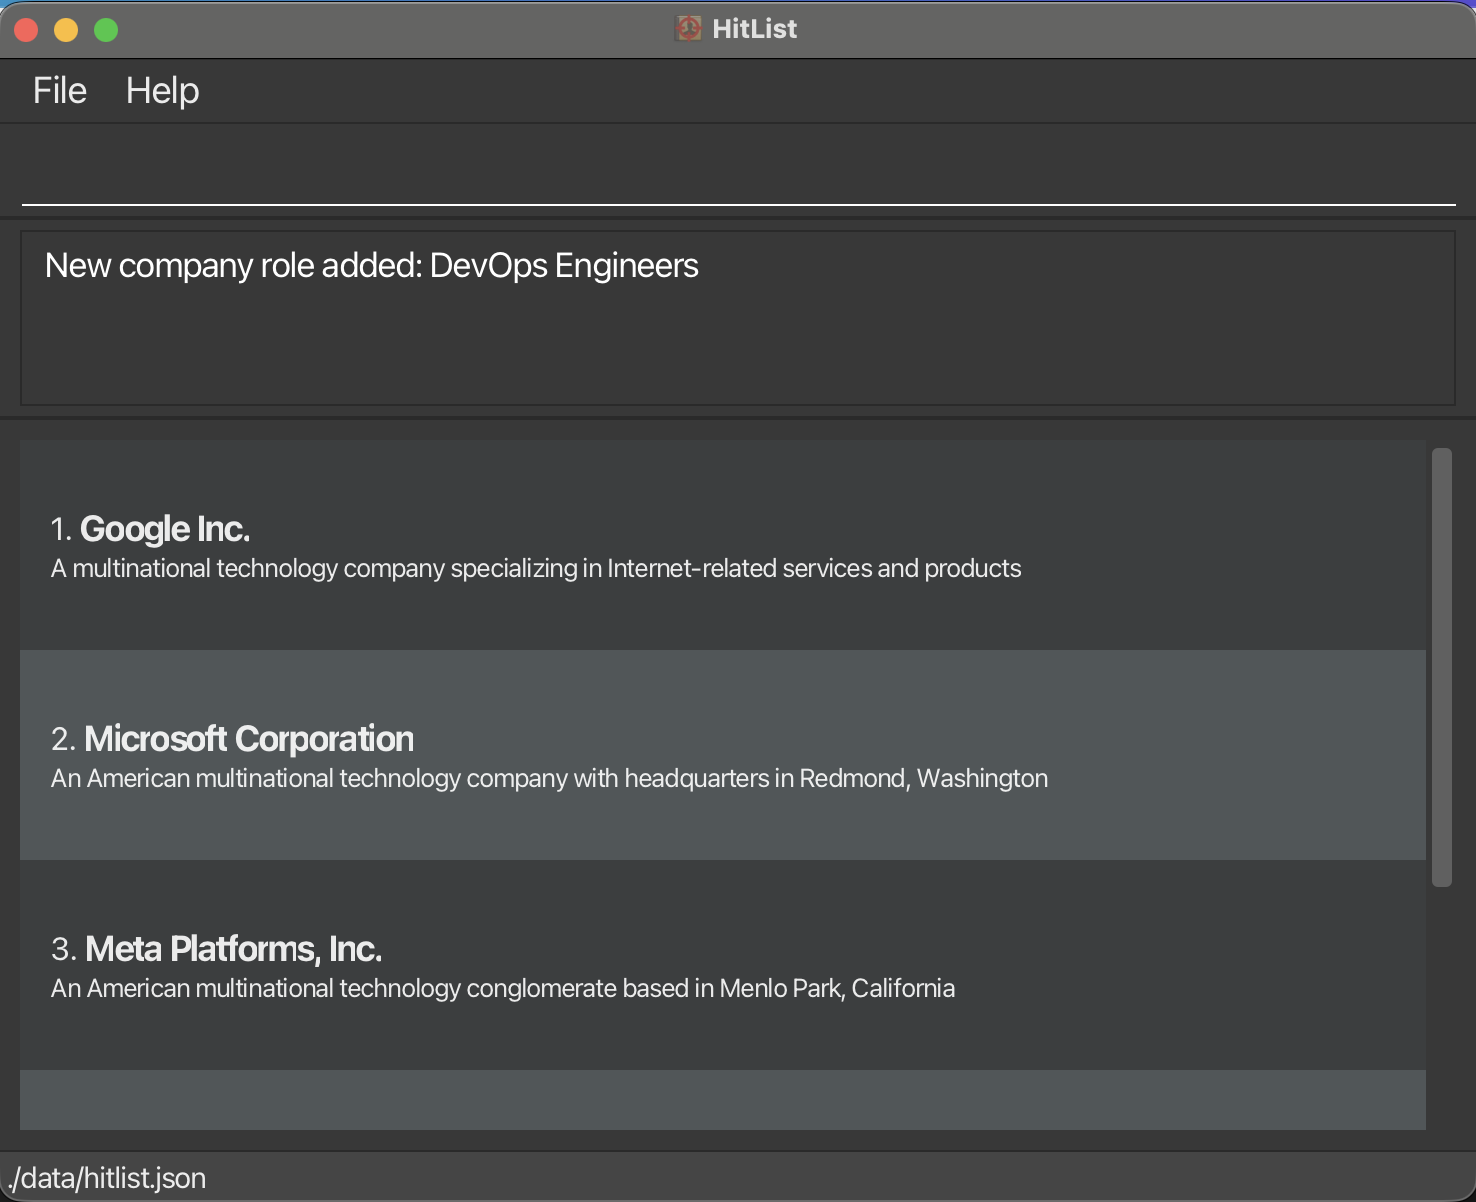Click the Microsoft Corporation description text
The height and width of the screenshot is (1202, 1476).
(549, 778)
